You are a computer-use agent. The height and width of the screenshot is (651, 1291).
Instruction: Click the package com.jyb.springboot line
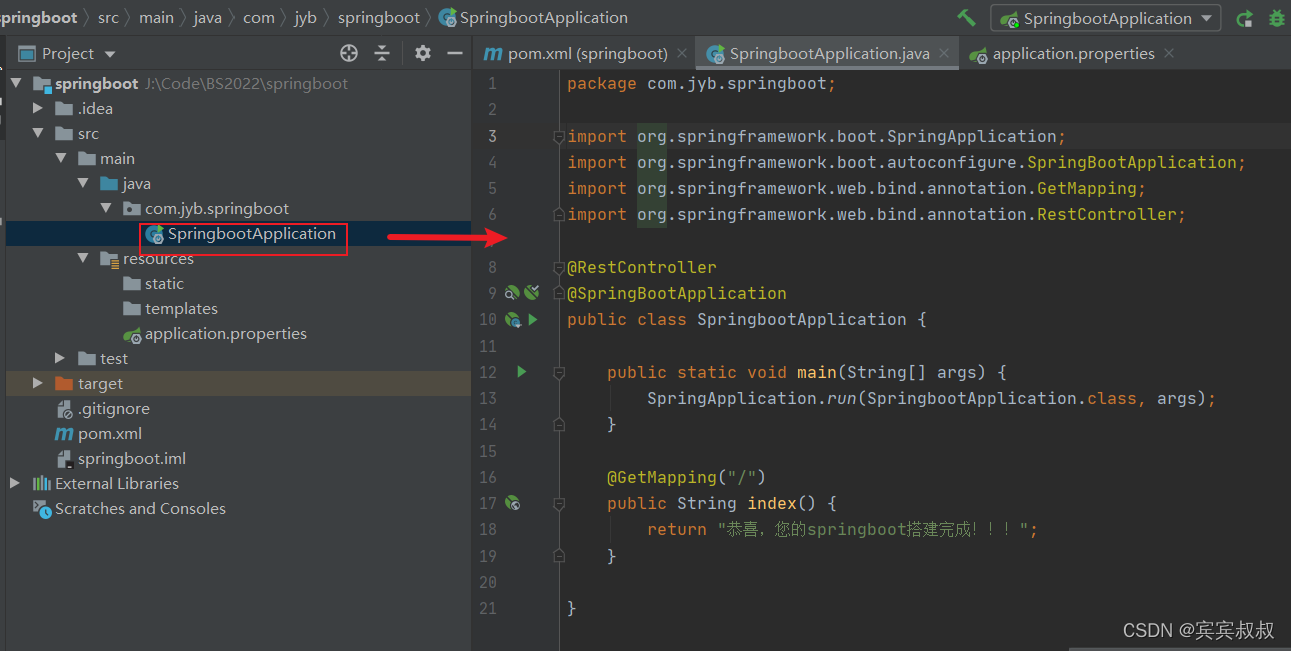pyautogui.click(x=701, y=84)
